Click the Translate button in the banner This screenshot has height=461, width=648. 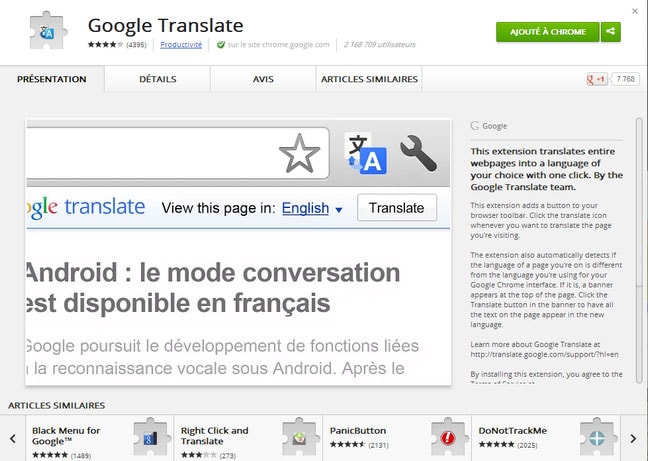click(397, 208)
